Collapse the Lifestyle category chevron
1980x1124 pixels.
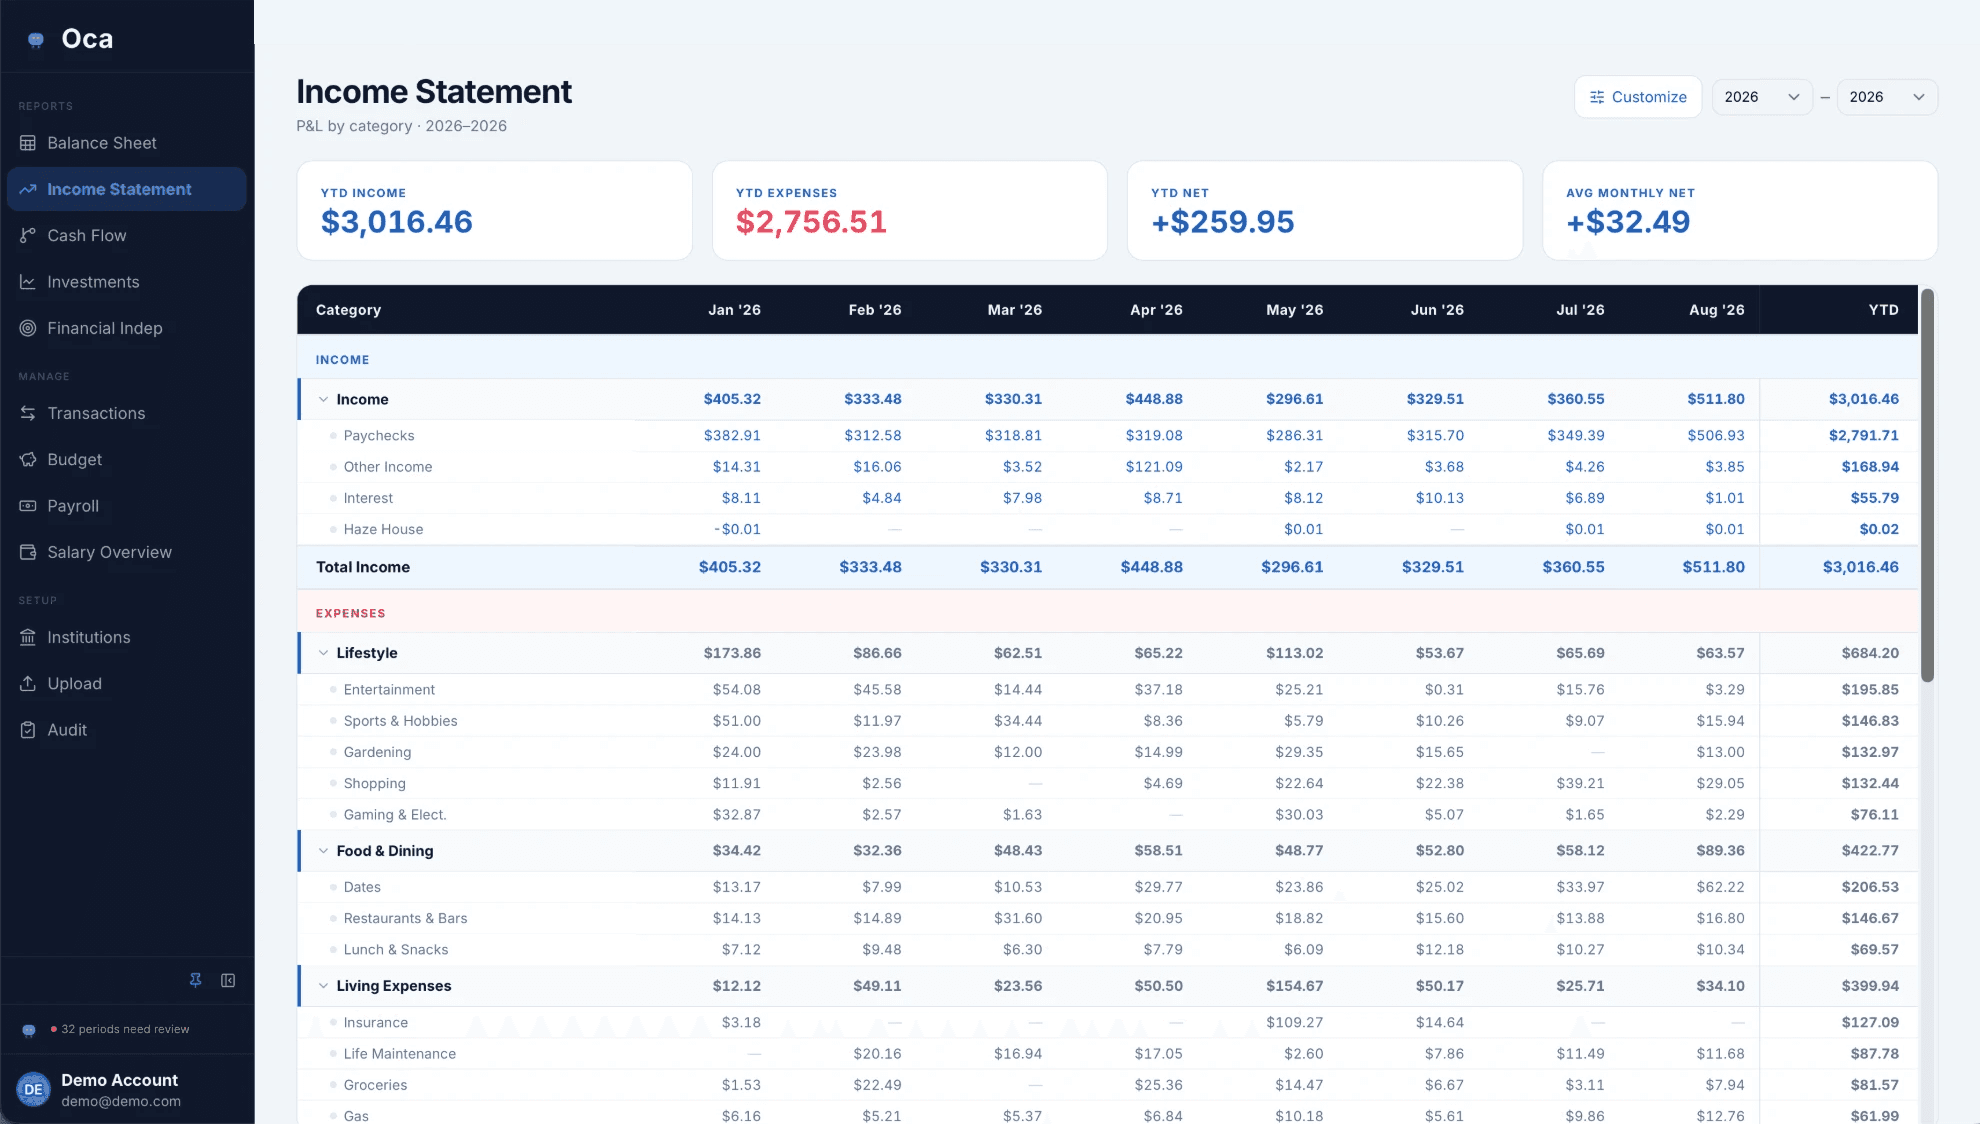point(323,653)
